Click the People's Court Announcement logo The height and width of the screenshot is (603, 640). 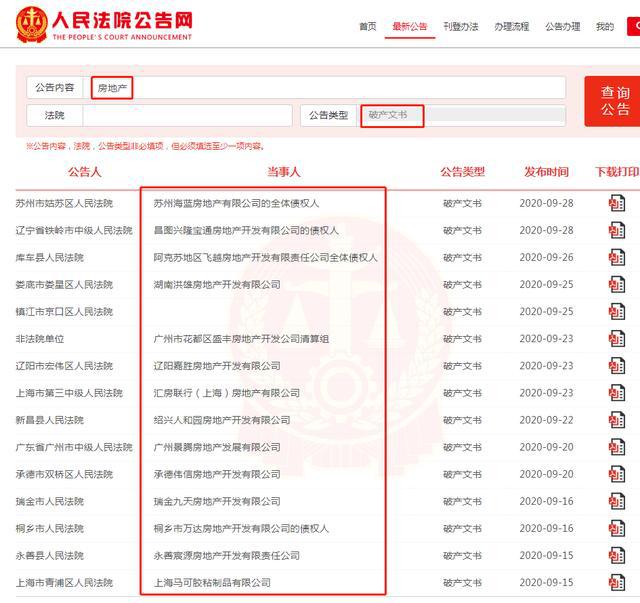point(104,24)
